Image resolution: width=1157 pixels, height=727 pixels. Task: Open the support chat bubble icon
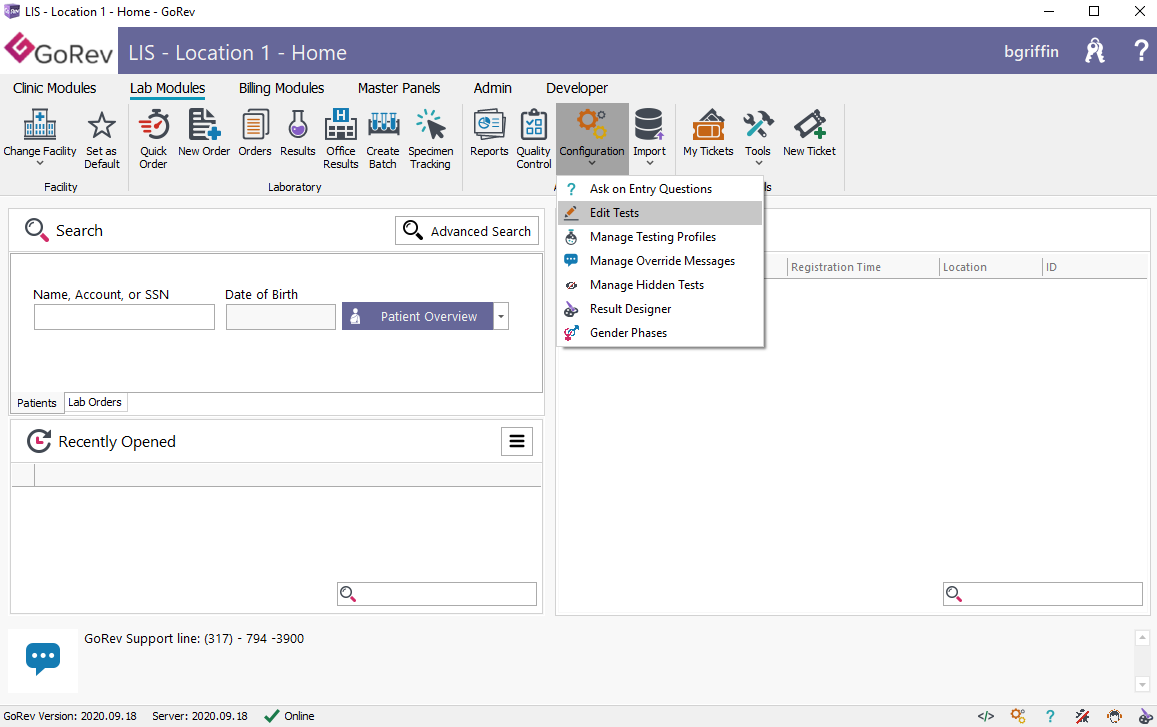(x=43, y=659)
